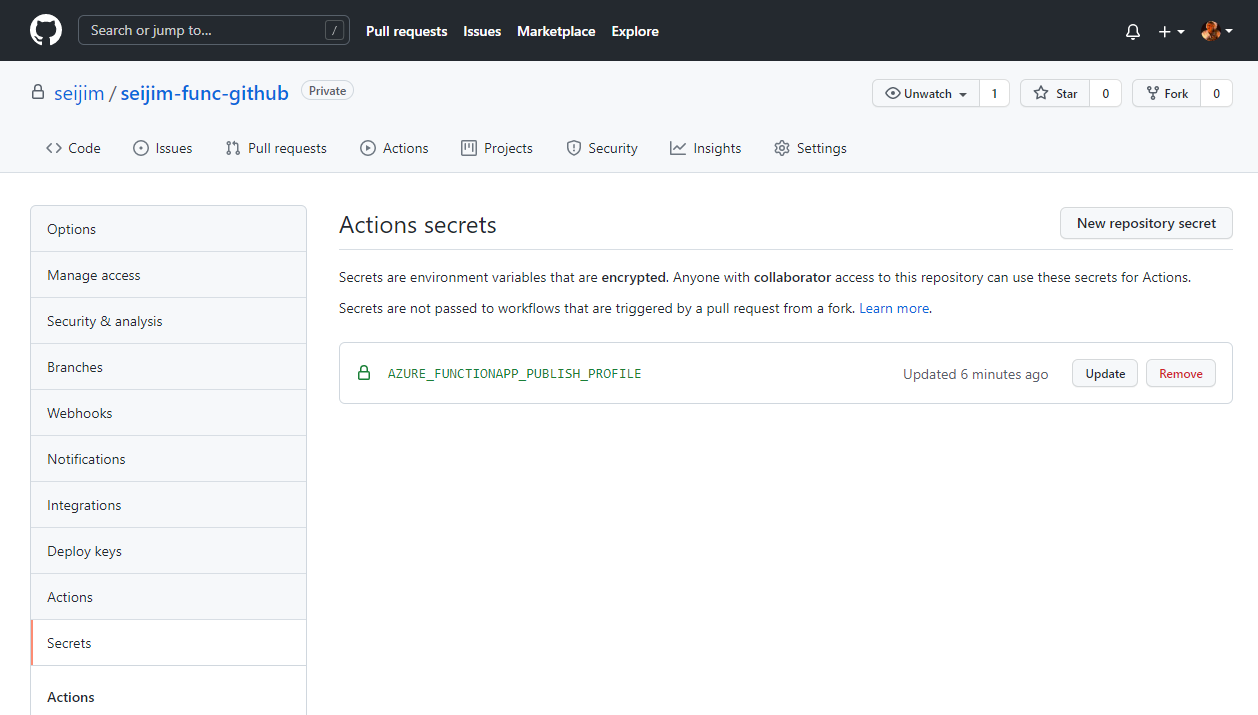This screenshot has height=715, width=1258.
Task: Click the lock icon beside AZURE_FUNCTIONAPP_PUBLISH_PROFILE
Action: coord(363,373)
